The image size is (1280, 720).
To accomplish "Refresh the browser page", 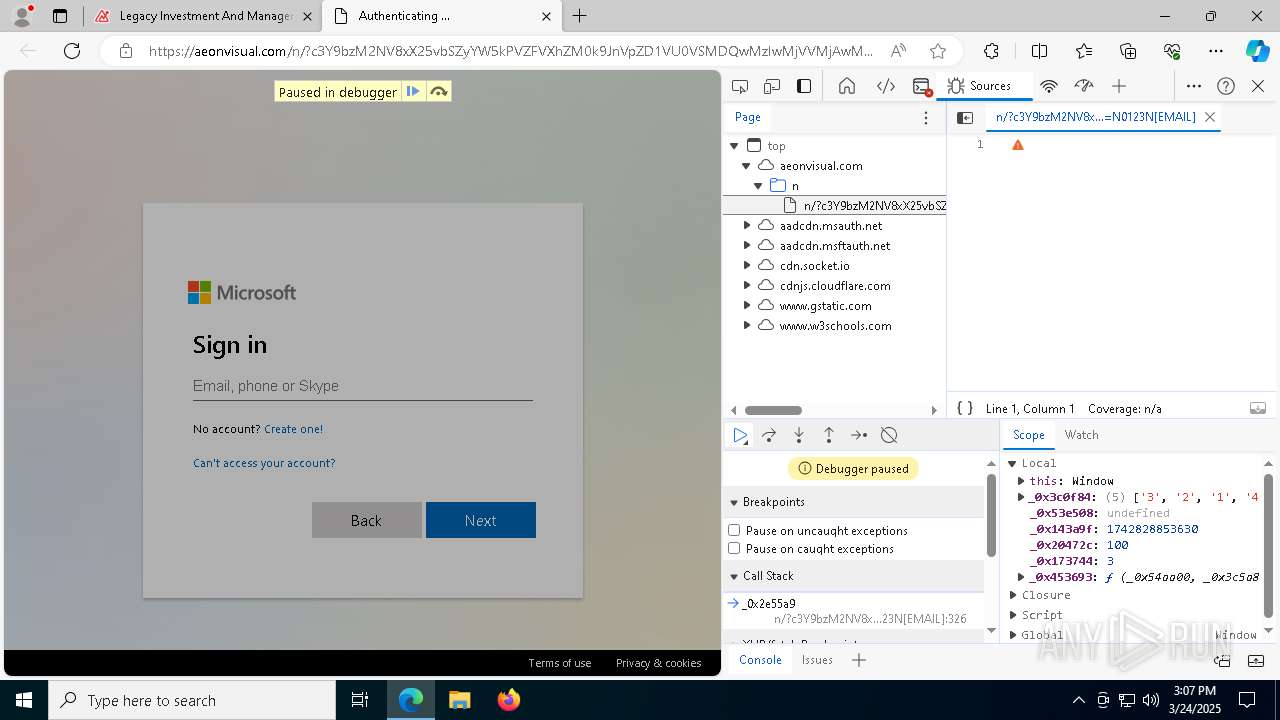I will coord(72,51).
